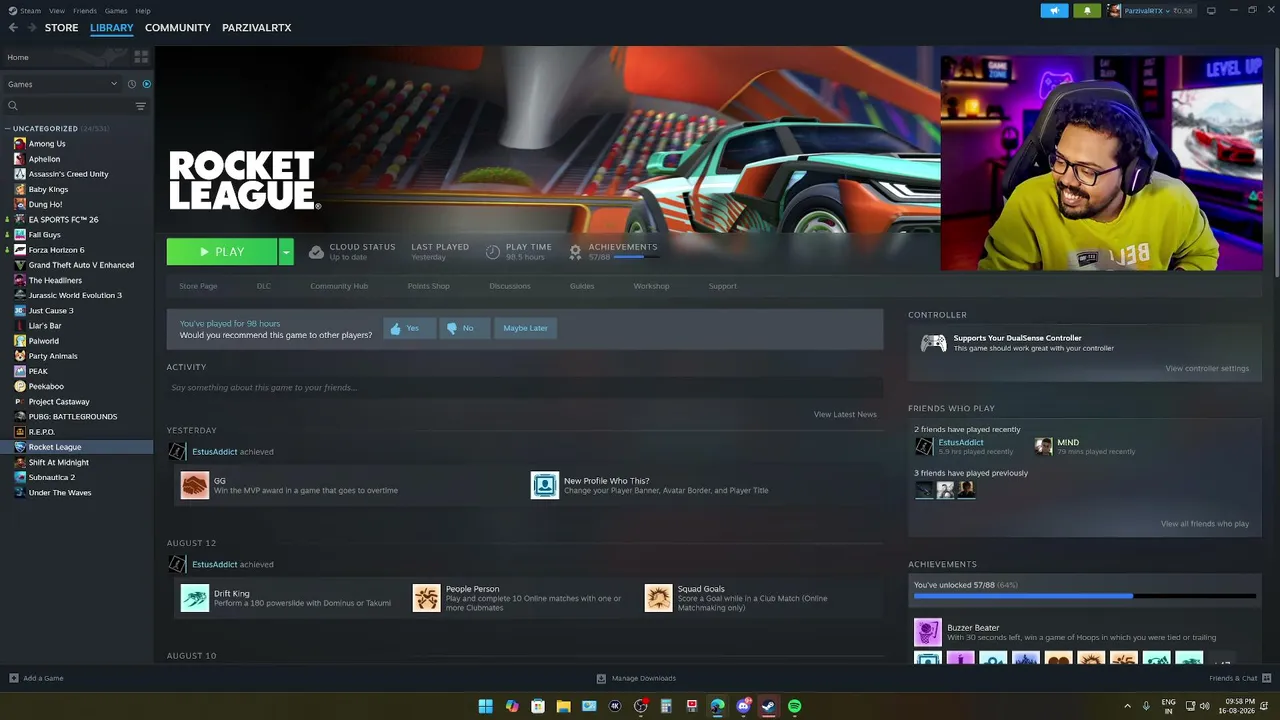Show hidden system tray icons
This screenshot has height=720, width=1280.
click(1128, 706)
